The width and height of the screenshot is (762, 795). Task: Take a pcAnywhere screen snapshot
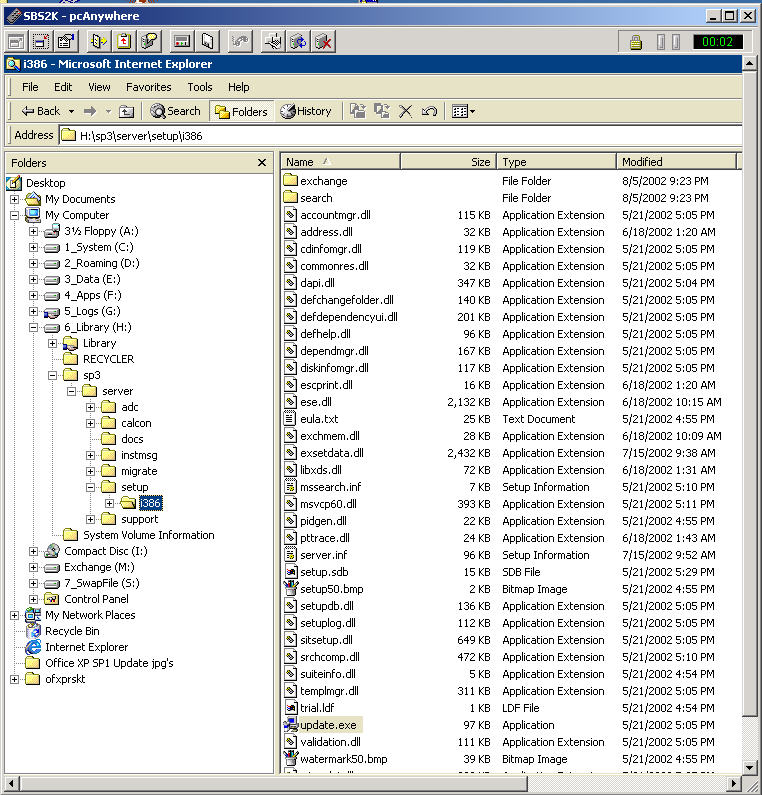click(x=207, y=42)
